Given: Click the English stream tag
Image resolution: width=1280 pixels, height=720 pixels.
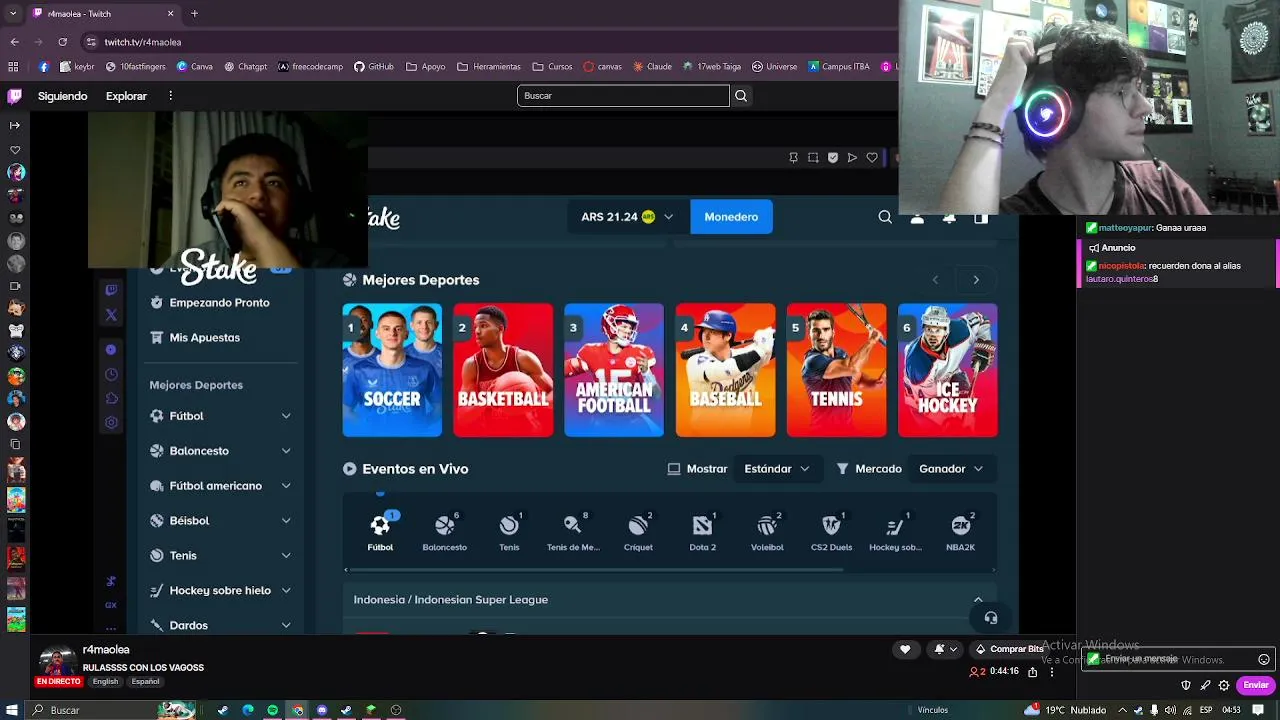Looking at the screenshot, I should (105, 682).
